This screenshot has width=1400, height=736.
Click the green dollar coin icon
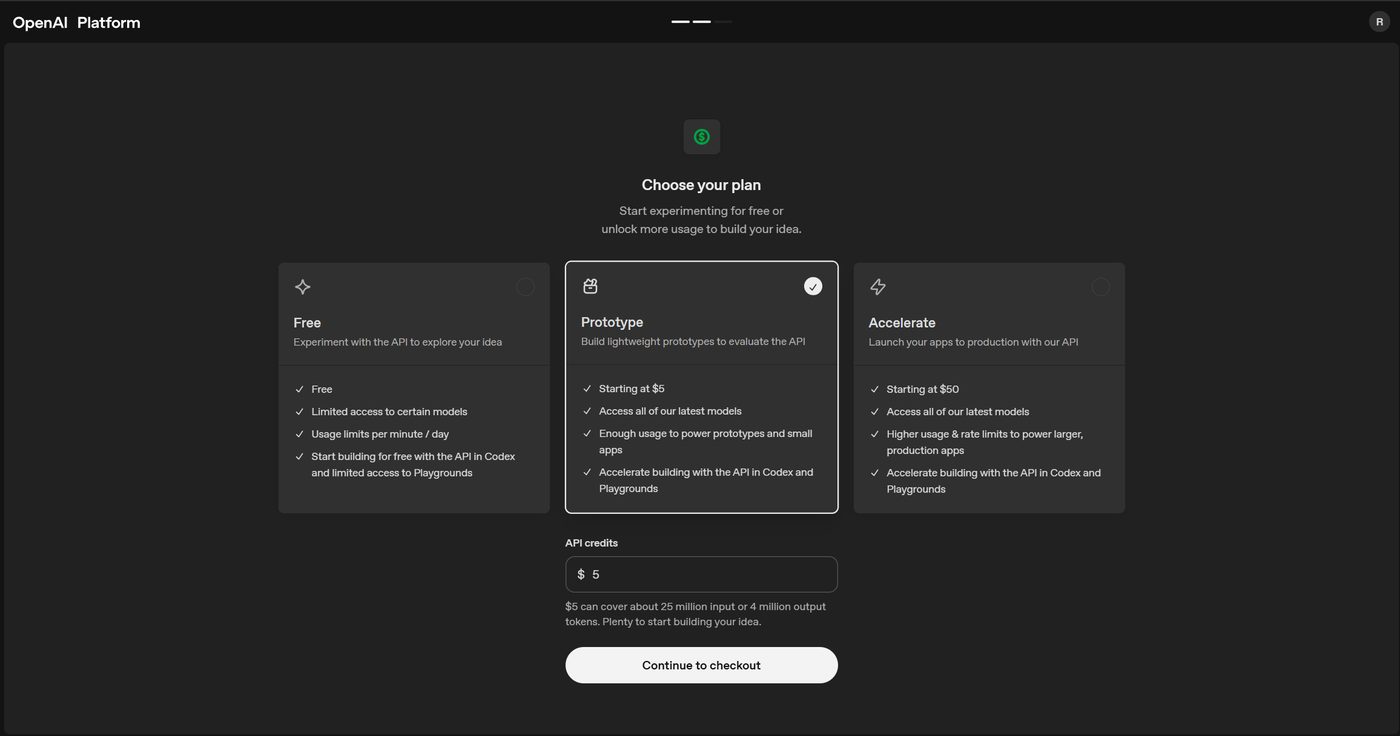coord(701,137)
